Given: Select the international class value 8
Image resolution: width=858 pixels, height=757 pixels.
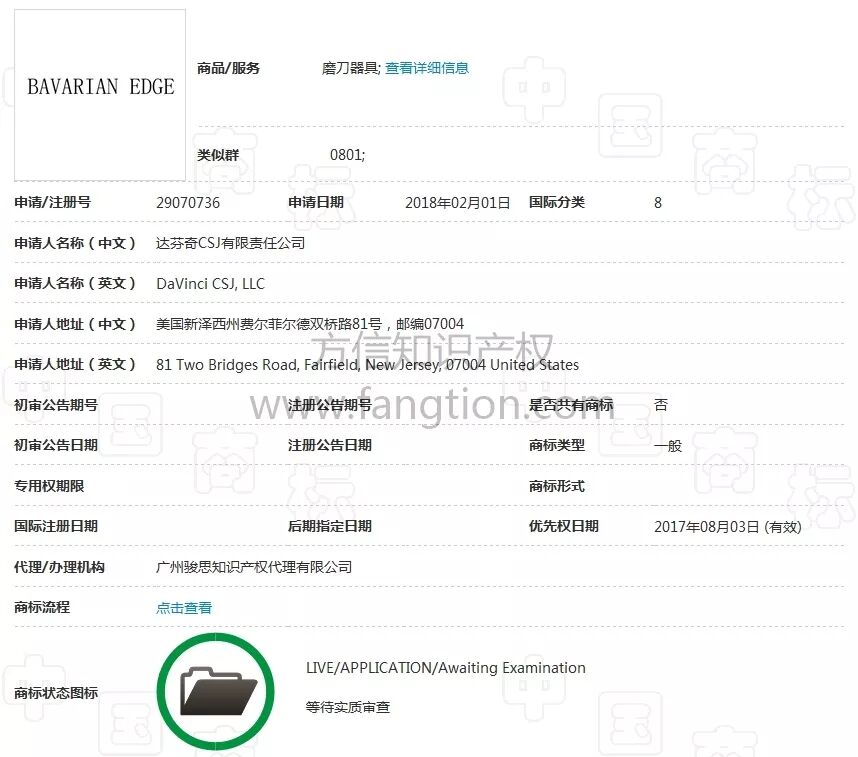Looking at the screenshot, I should (x=658, y=203).
